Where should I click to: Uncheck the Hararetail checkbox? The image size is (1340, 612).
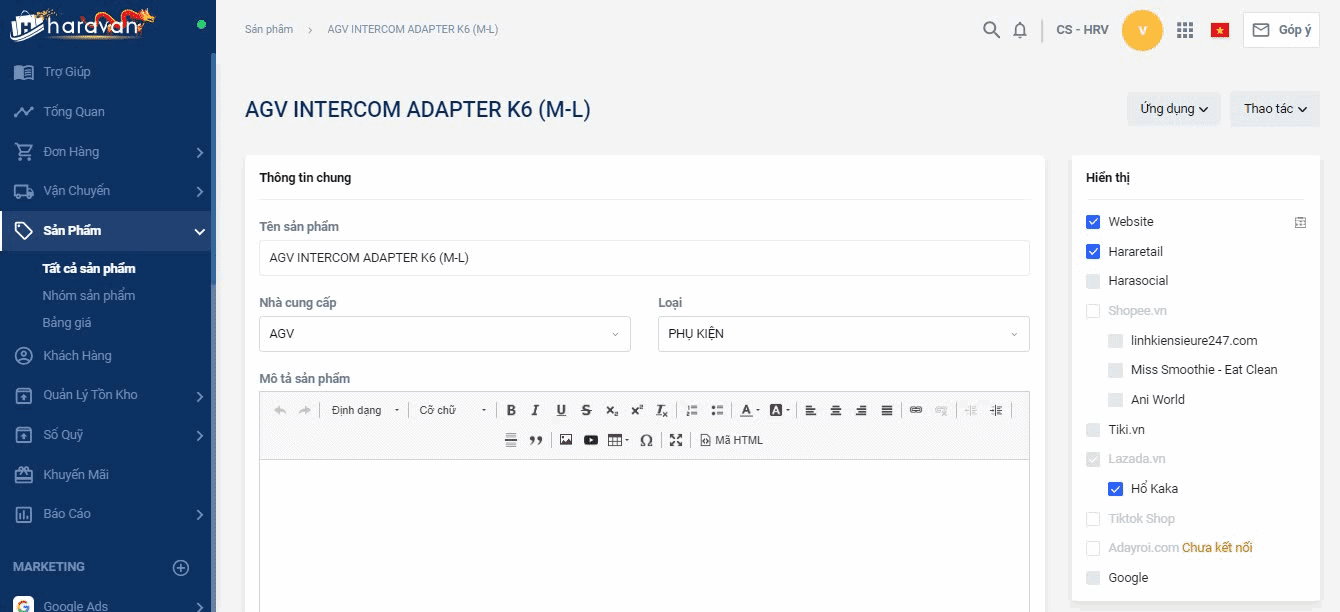(x=1093, y=252)
